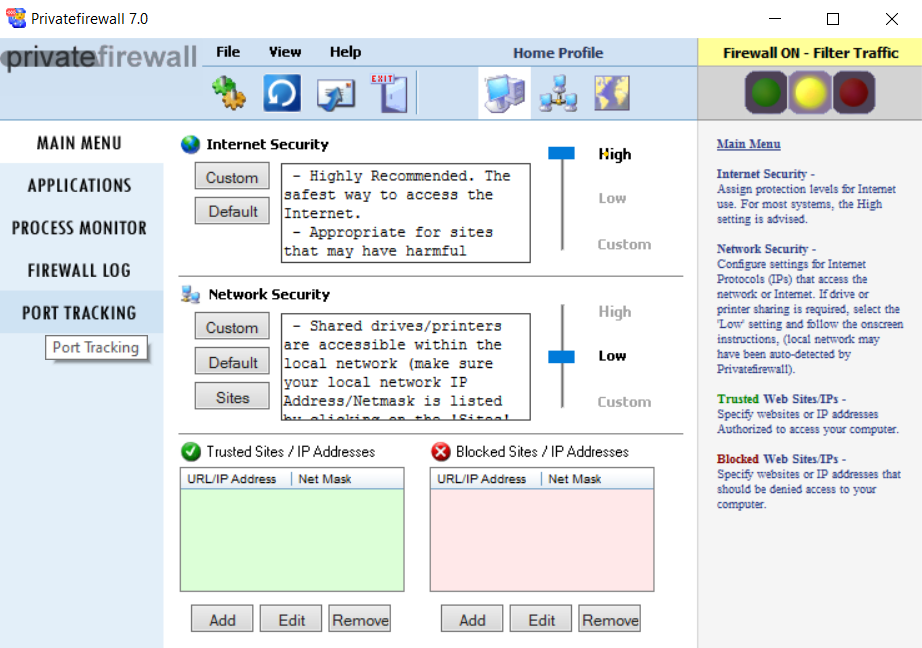Open the View menu

pyautogui.click(x=284, y=52)
